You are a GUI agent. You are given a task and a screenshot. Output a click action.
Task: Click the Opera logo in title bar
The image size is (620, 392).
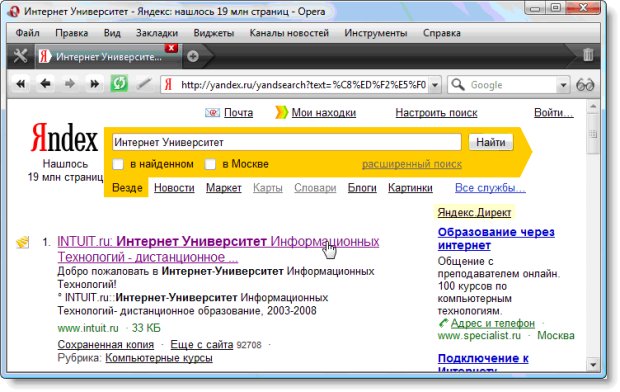(14, 11)
